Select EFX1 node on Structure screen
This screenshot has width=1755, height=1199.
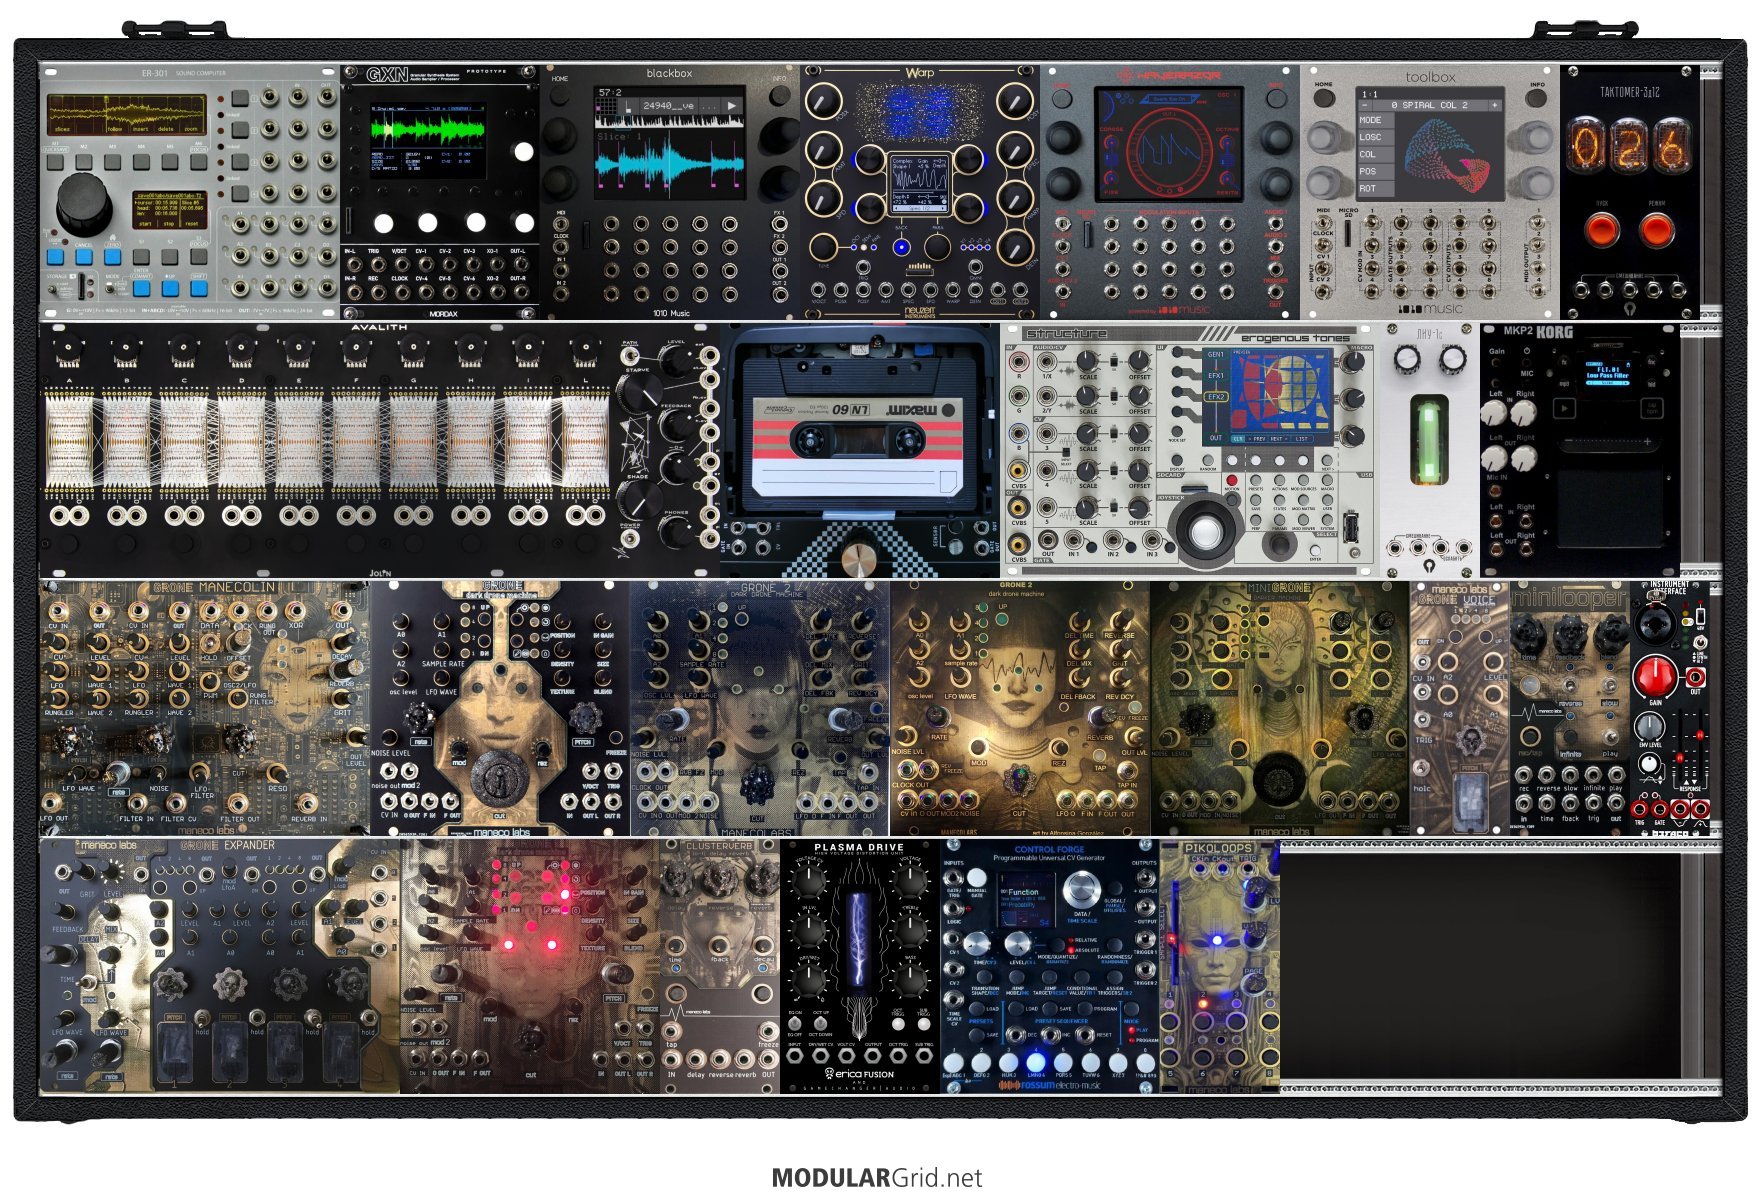pyautogui.click(x=1215, y=376)
